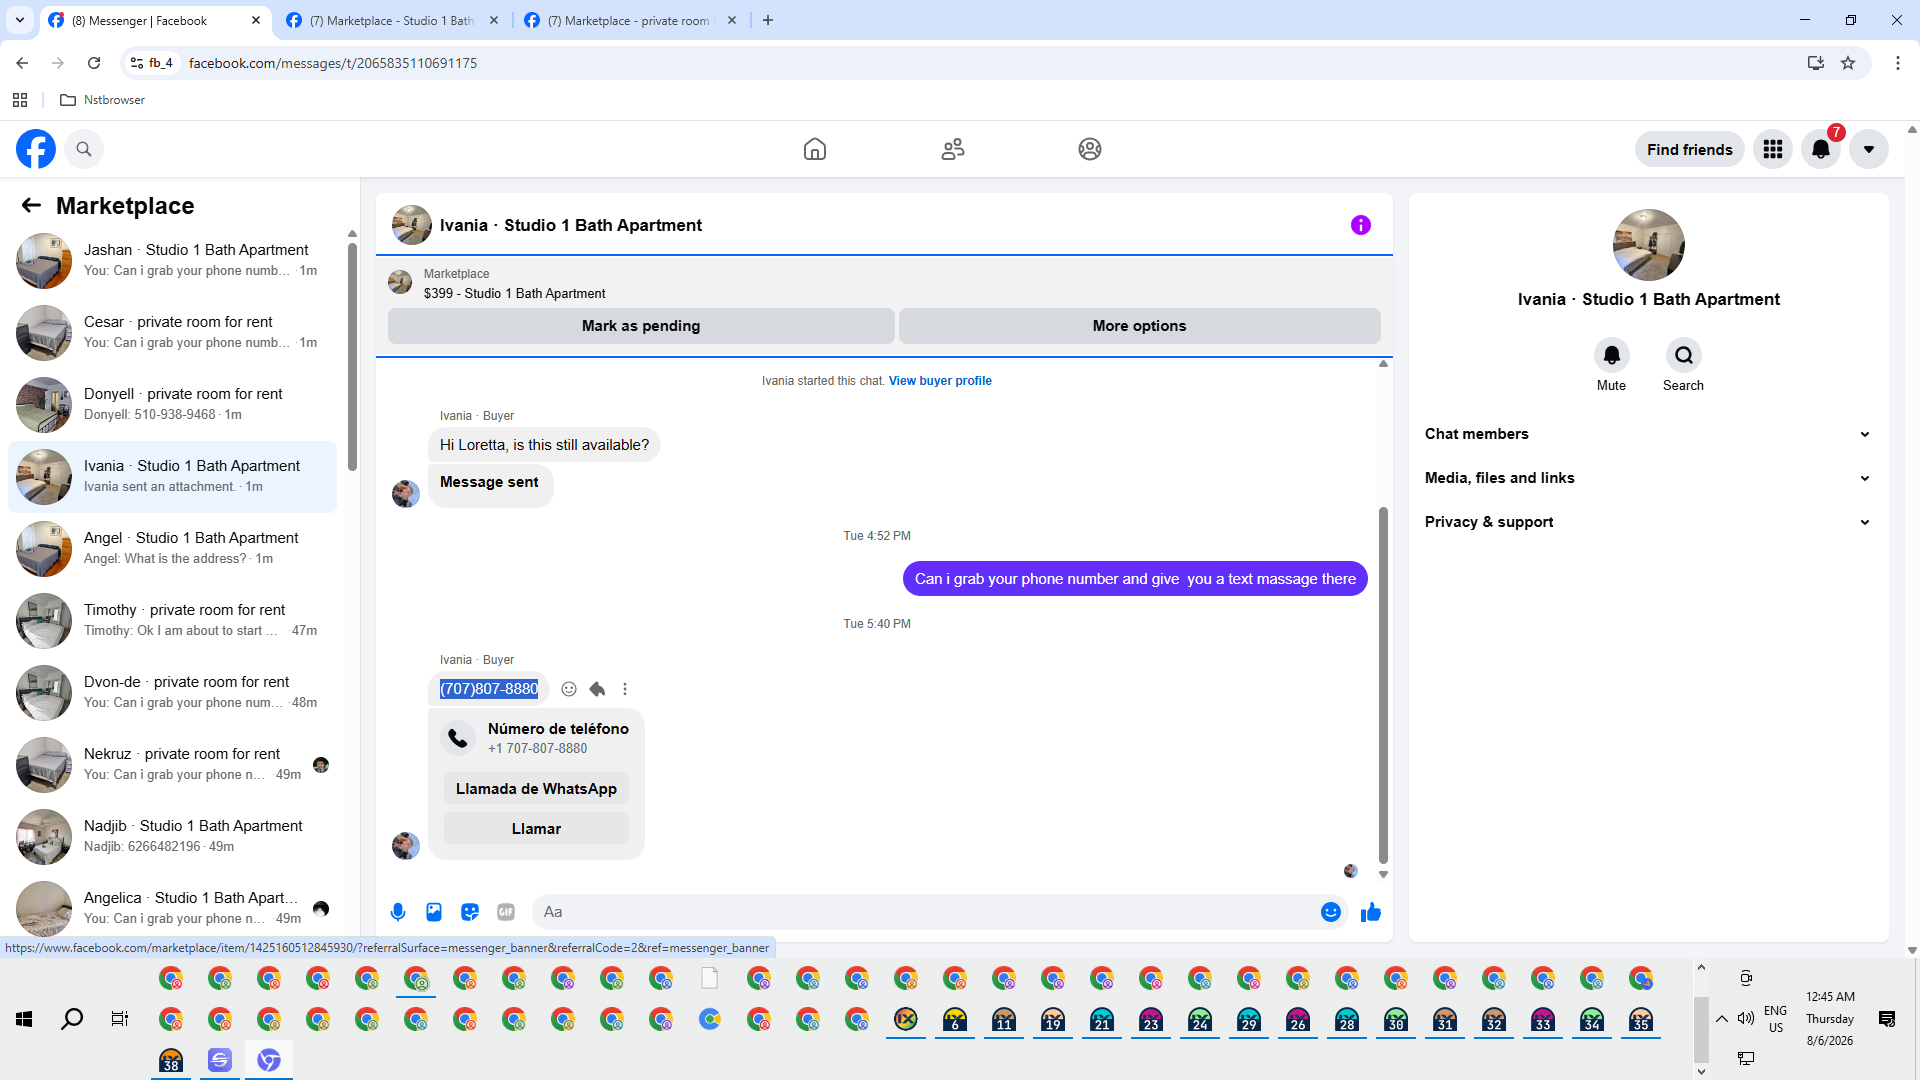Switch to the Marketplace - Studio 1 Bath tab

click(392, 20)
